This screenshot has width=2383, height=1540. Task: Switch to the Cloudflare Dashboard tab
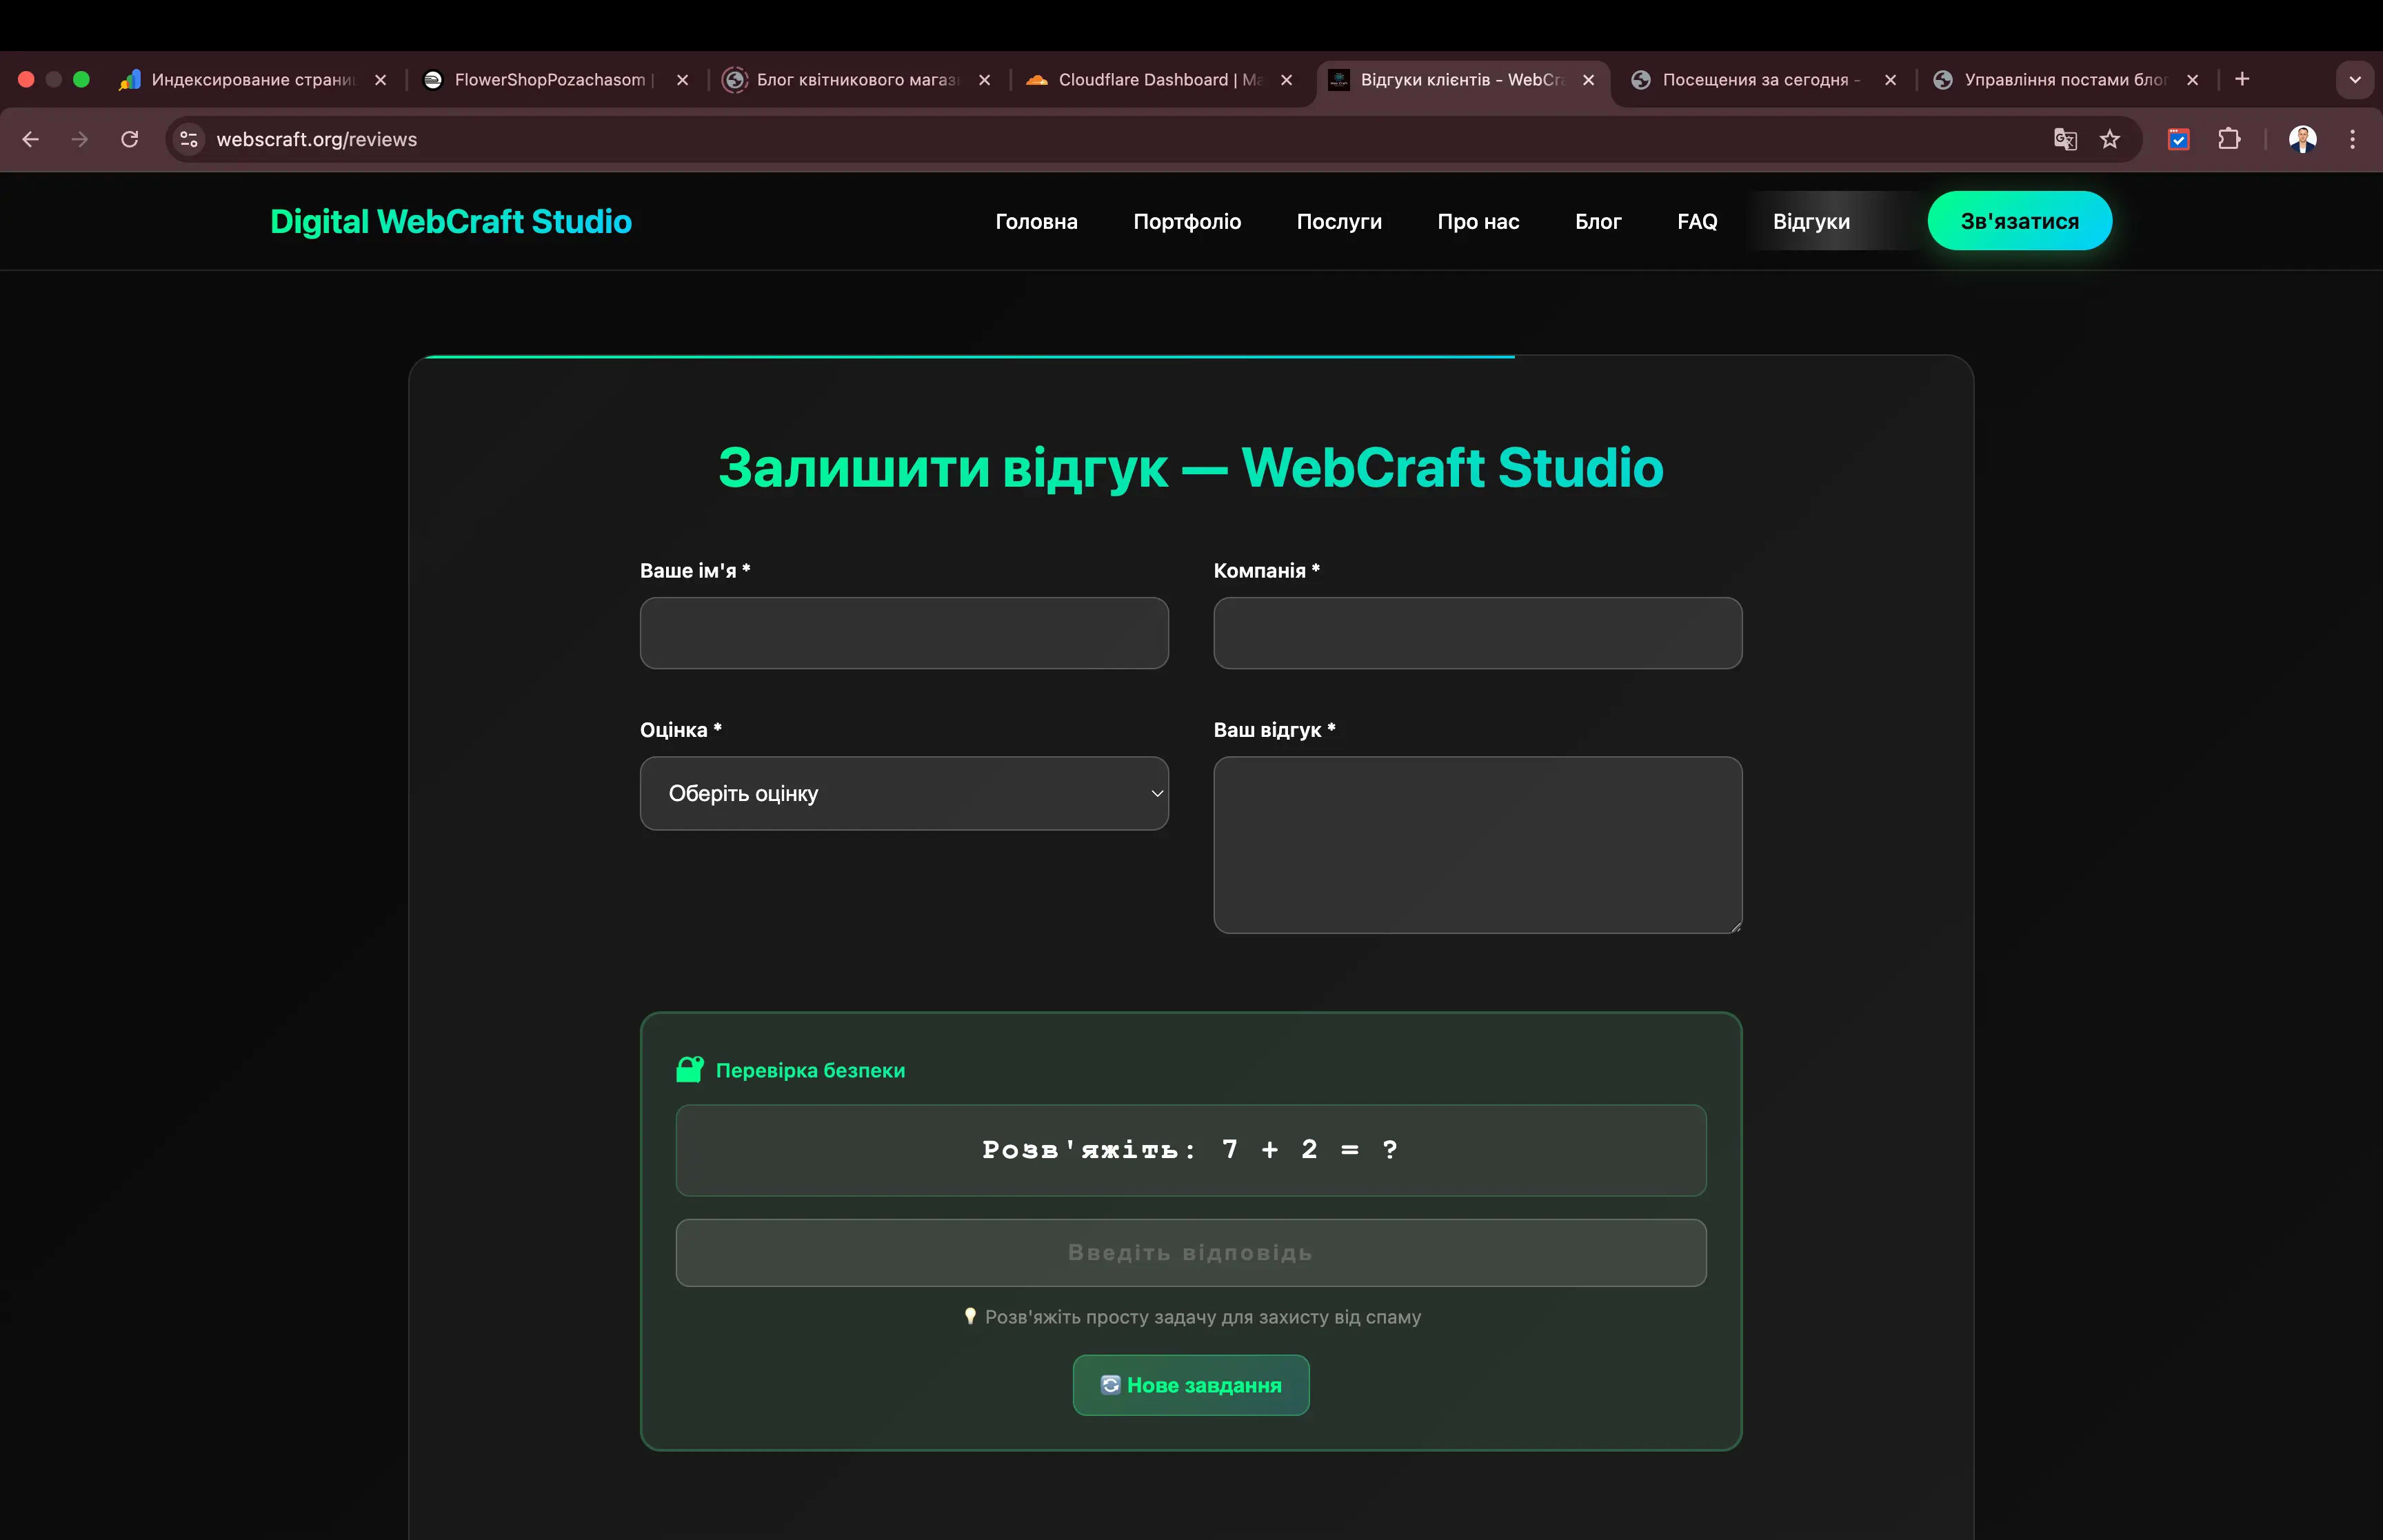pyautogui.click(x=1150, y=80)
